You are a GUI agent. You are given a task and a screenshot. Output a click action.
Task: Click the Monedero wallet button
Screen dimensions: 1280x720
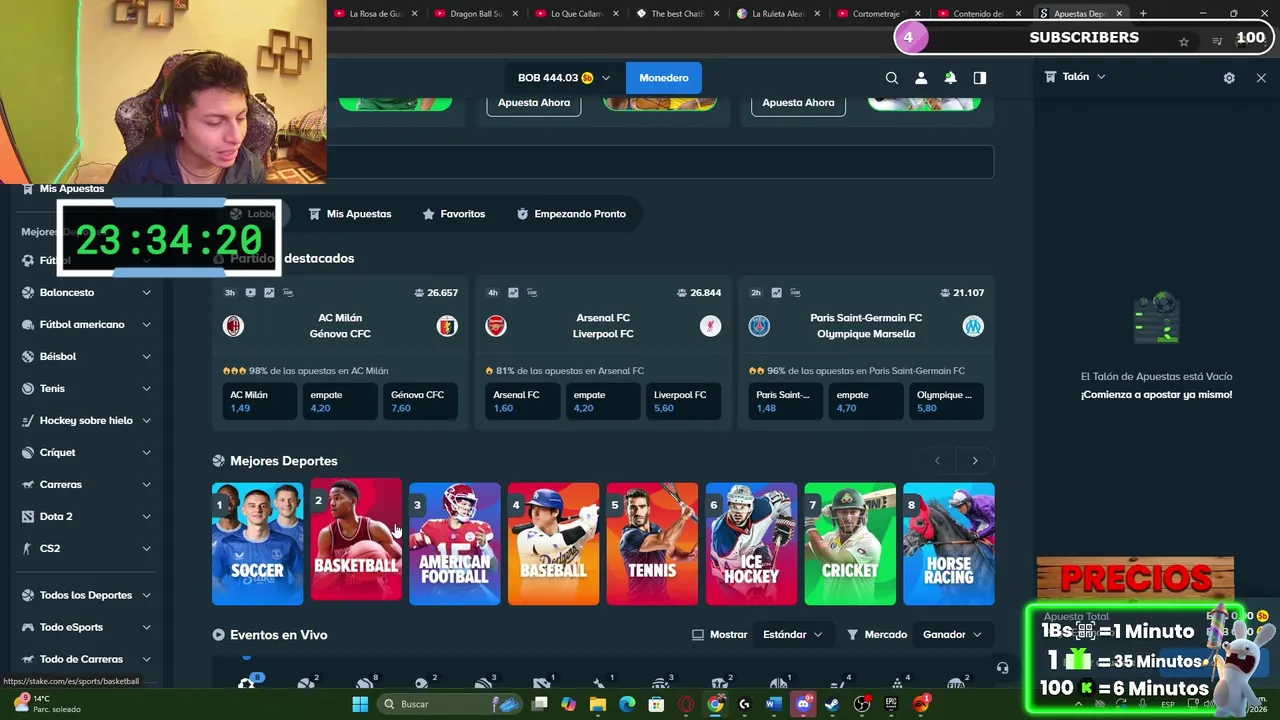click(x=664, y=78)
